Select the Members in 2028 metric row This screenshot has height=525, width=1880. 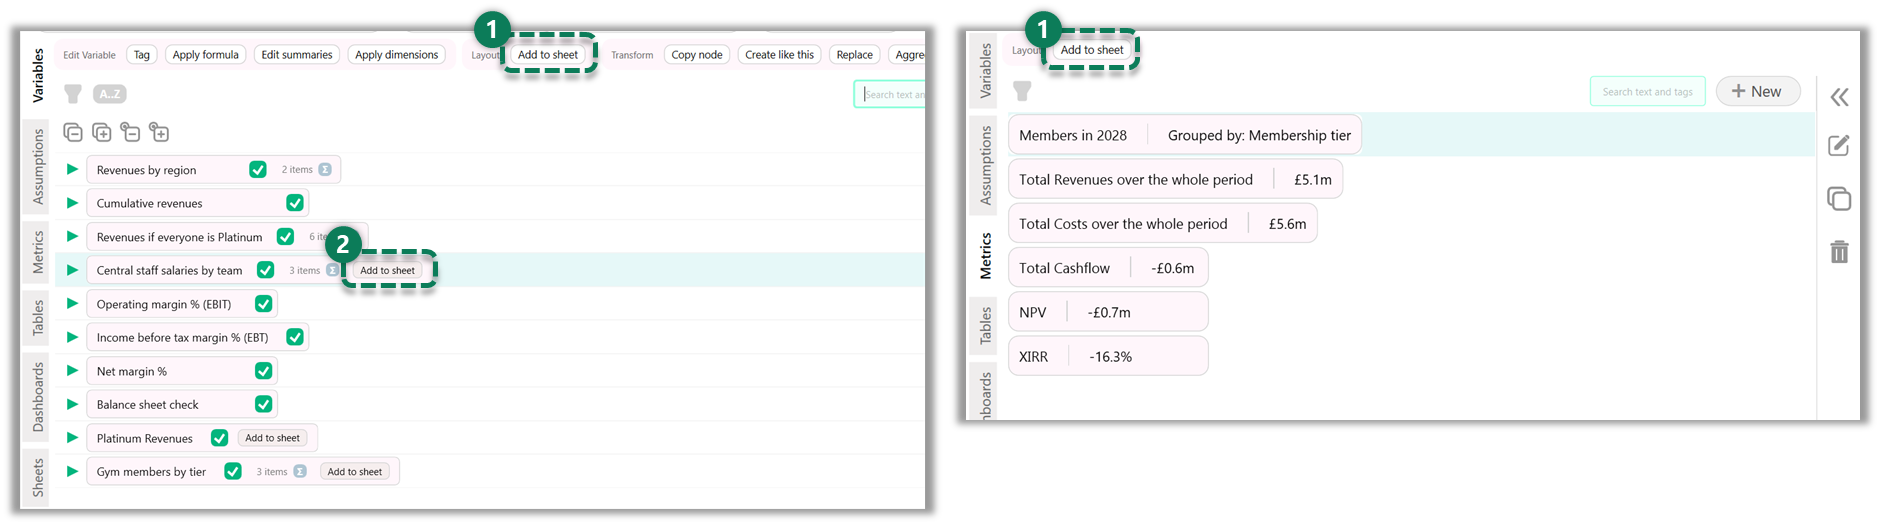point(1185,135)
